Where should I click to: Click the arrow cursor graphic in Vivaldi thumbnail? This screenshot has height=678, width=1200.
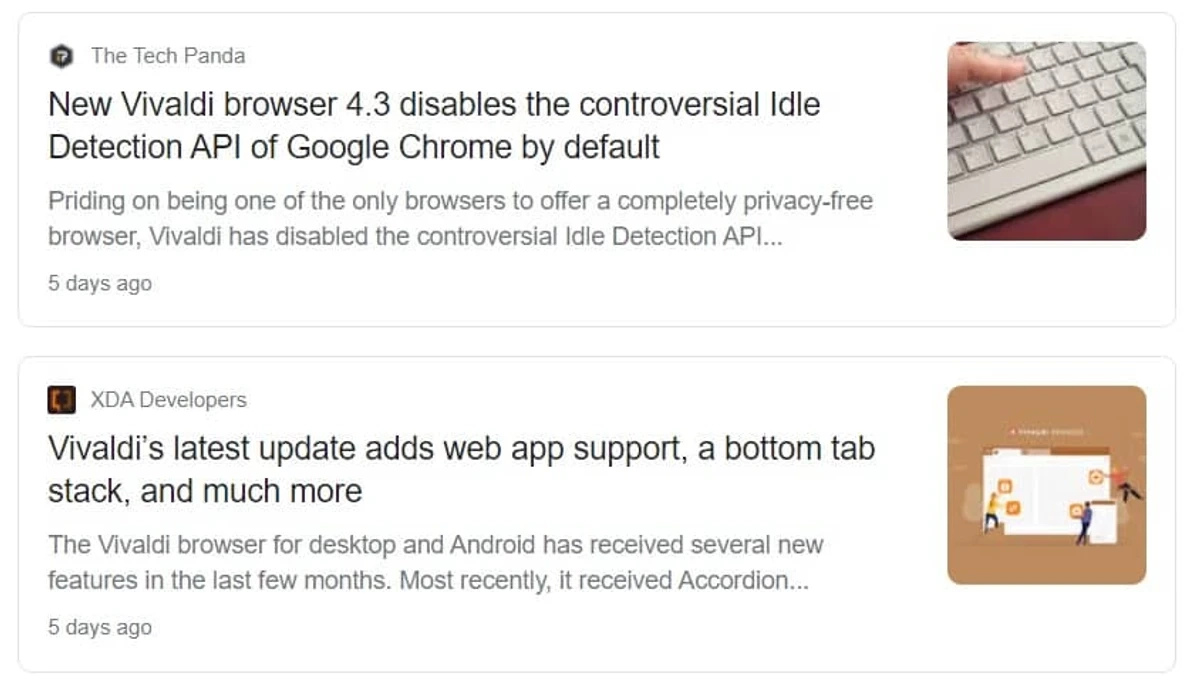tap(1131, 491)
